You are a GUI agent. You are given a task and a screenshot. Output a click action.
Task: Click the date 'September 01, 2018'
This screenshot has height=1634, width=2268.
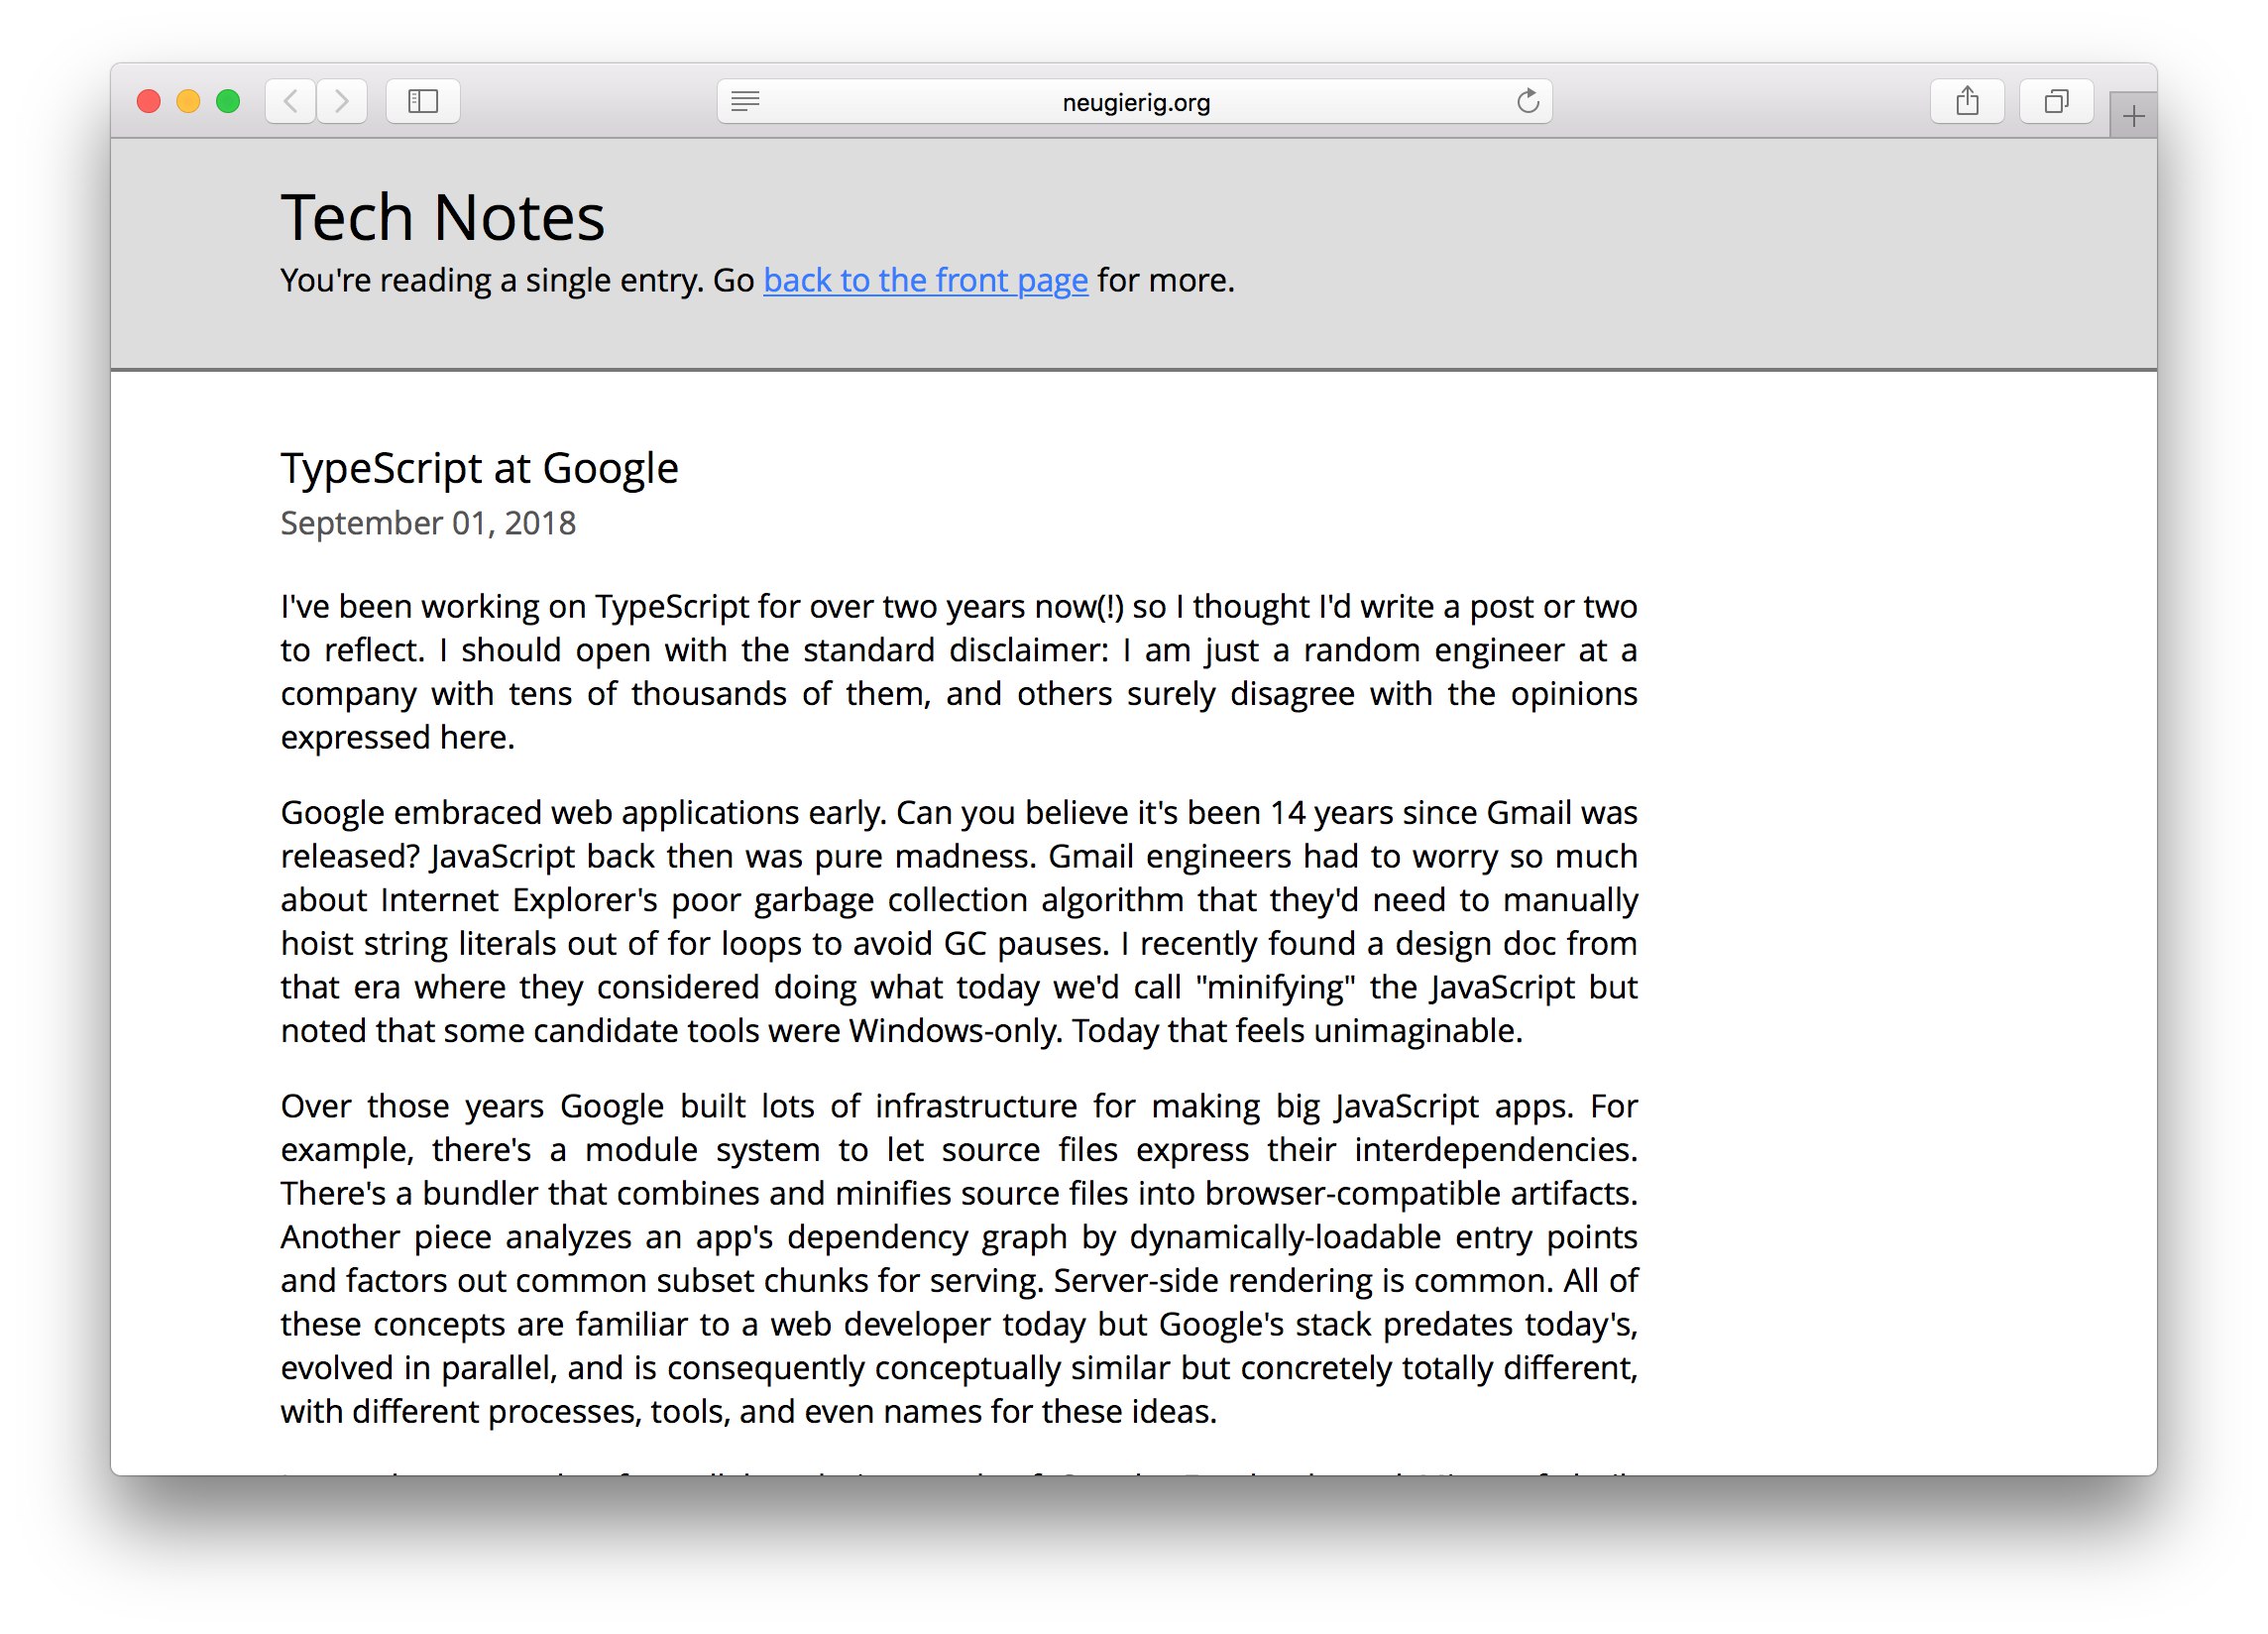coord(428,523)
